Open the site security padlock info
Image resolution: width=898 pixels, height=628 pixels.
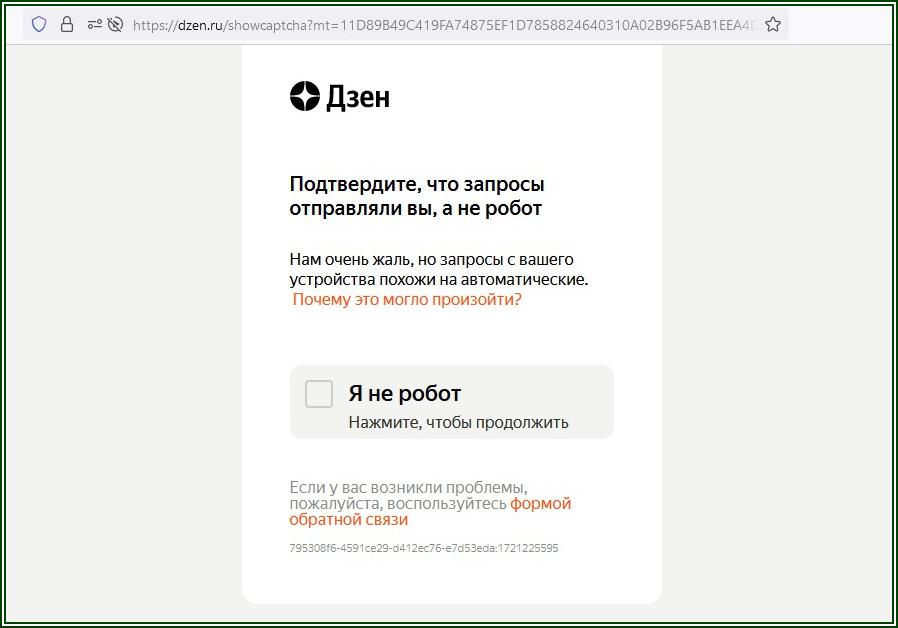tap(67, 24)
